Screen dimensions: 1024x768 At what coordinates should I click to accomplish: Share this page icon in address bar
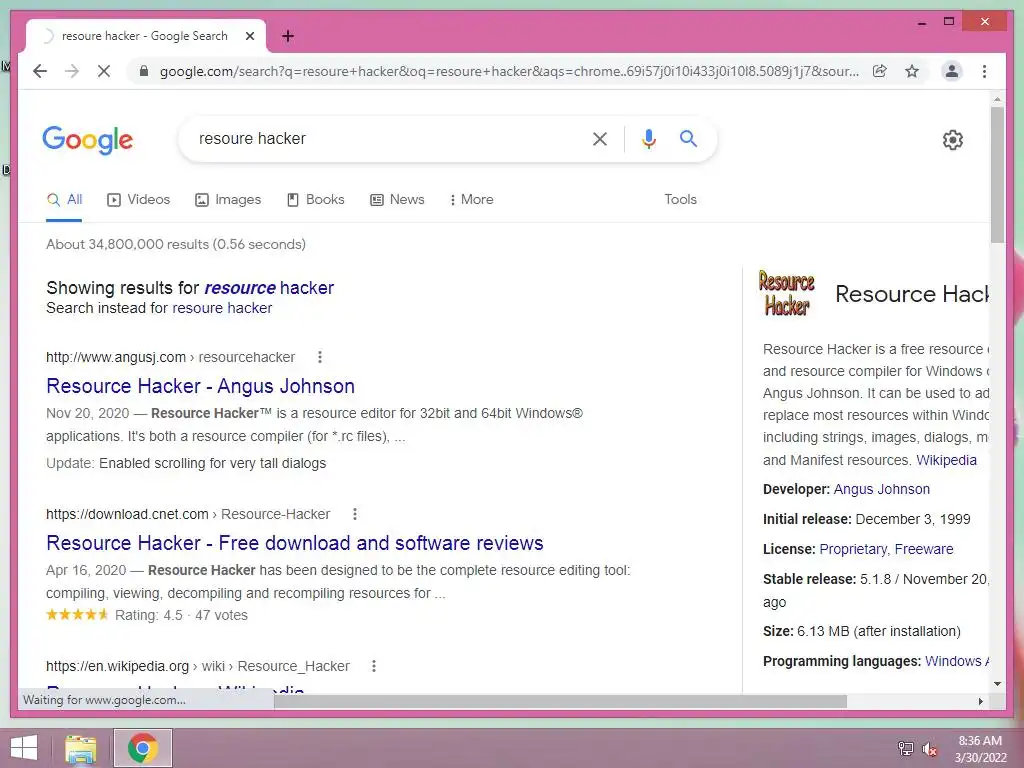(x=880, y=71)
